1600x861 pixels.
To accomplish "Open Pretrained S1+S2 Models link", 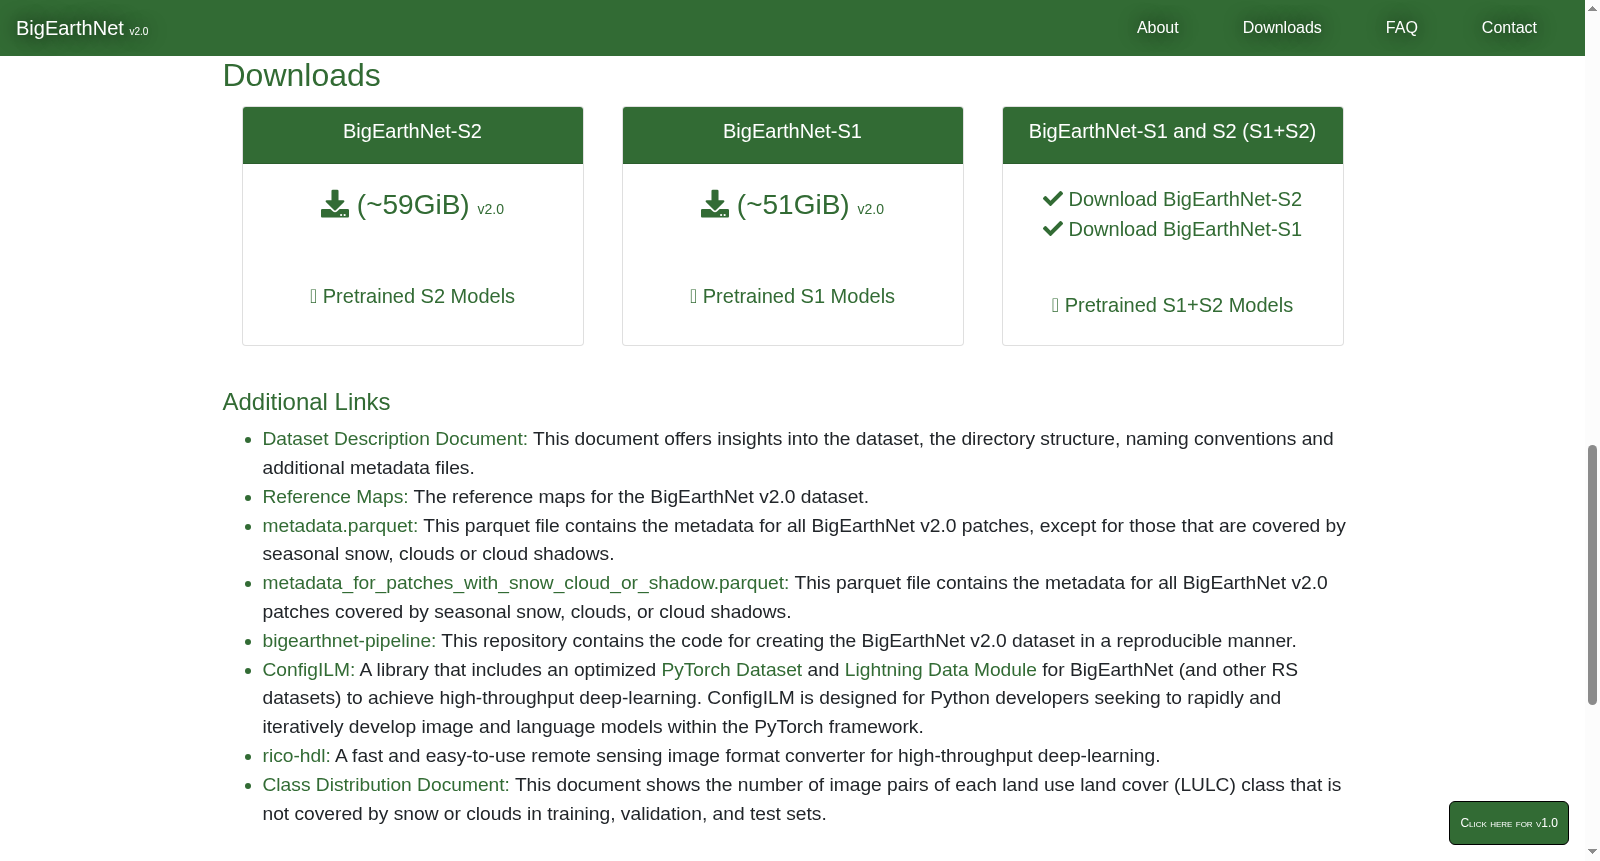I will 1172,305.
